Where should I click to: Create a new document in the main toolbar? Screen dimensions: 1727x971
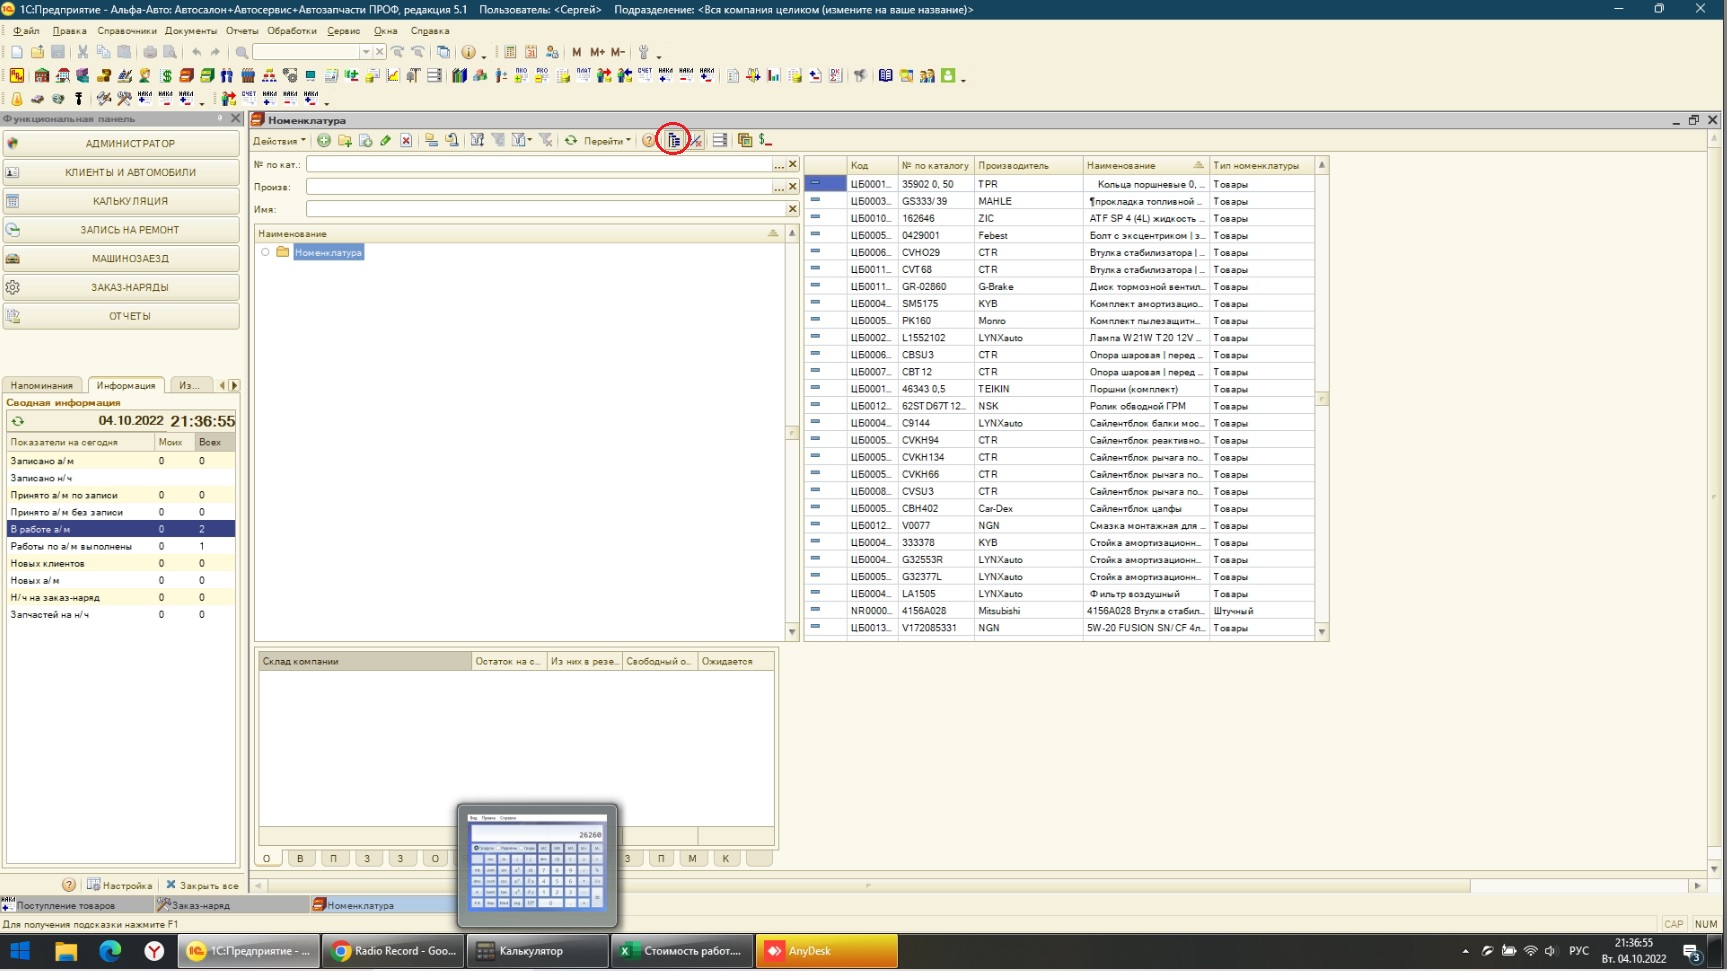pyautogui.click(x=16, y=52)
